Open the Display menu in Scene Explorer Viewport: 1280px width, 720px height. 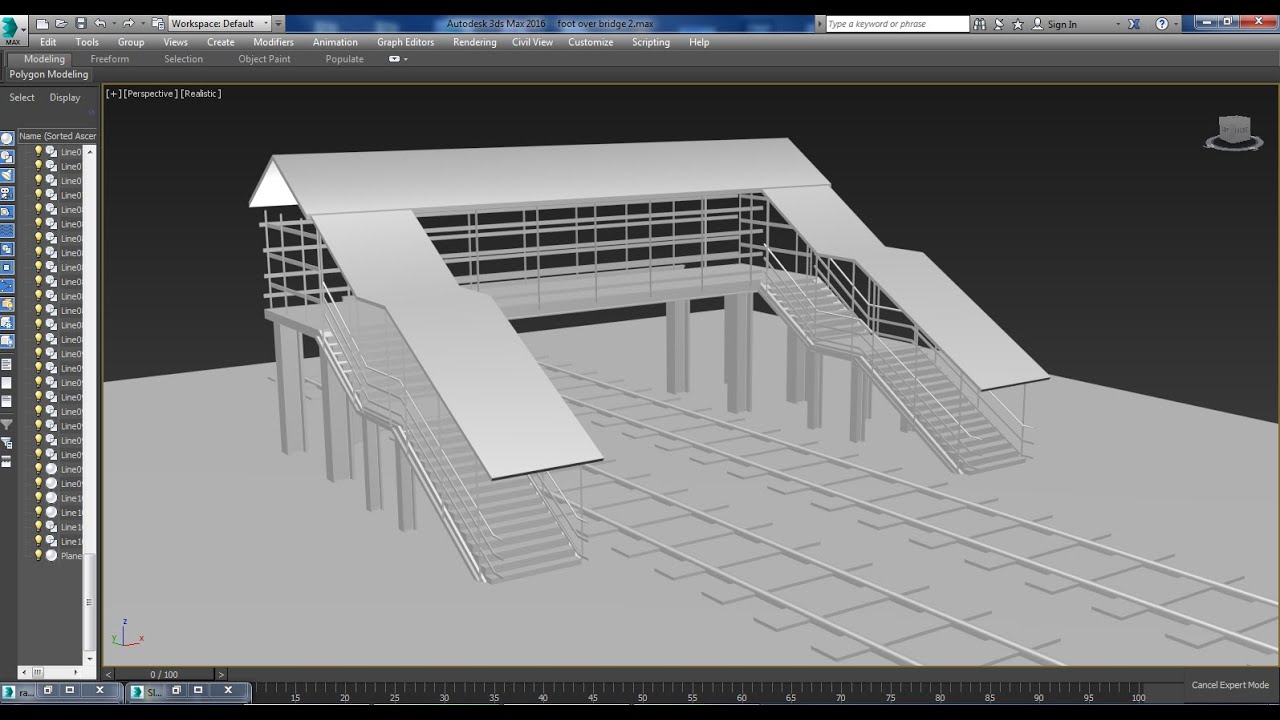click(x=65, y=97)
